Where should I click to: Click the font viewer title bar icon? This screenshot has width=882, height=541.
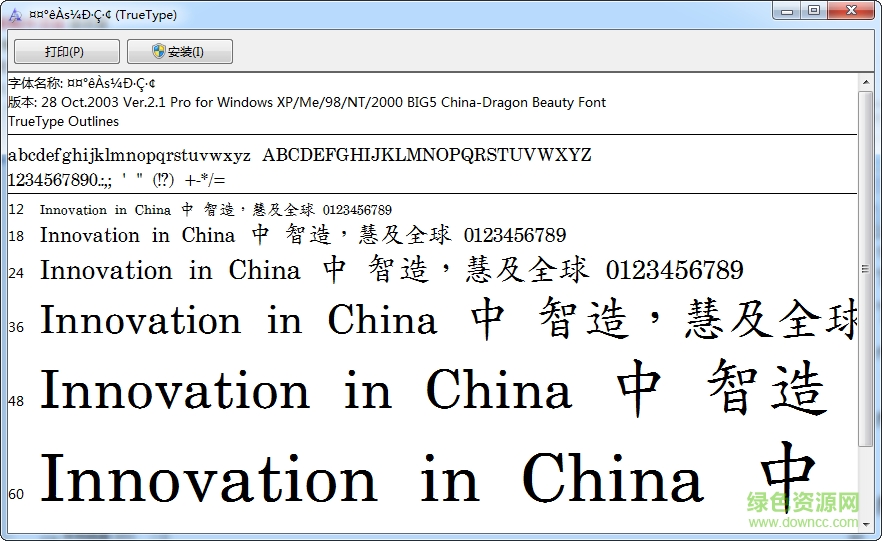click(x=15, y=15)
